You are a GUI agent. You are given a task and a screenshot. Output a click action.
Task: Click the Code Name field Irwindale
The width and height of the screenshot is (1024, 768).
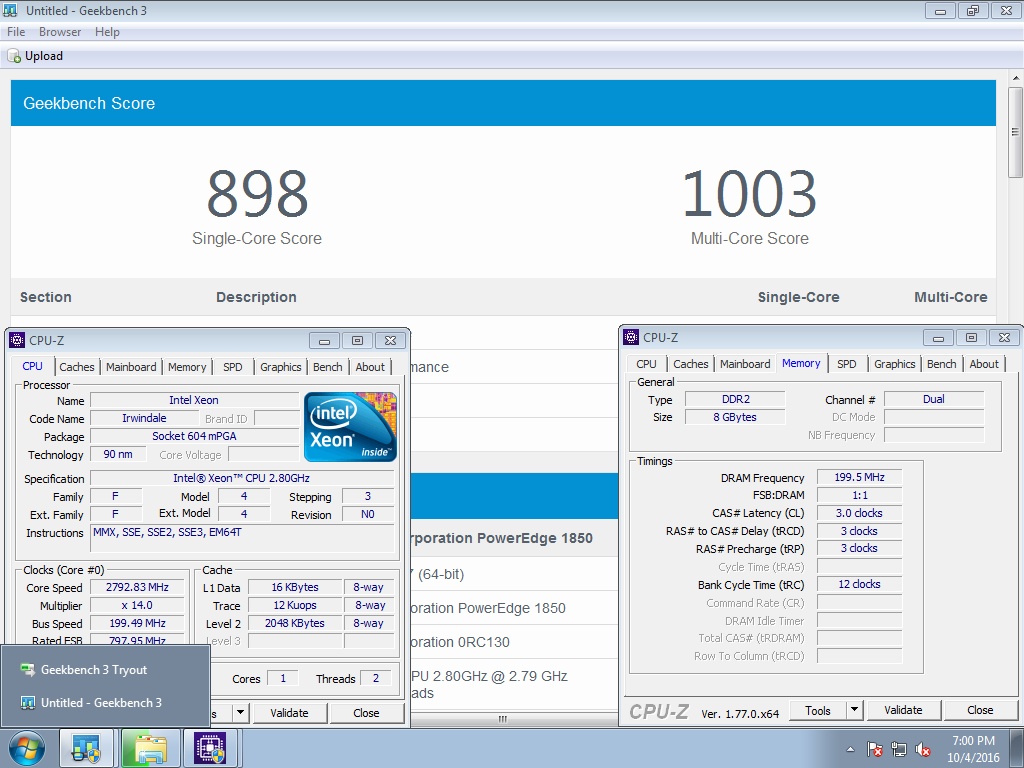144,418
